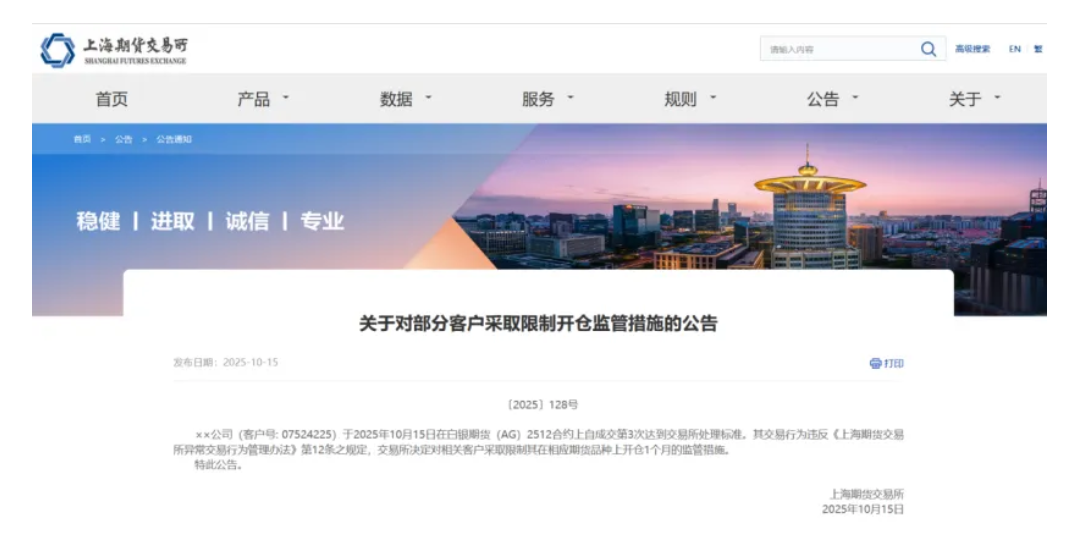
Task: Open 高级搜索 advanced search link
Action: (x=973, y=49)
